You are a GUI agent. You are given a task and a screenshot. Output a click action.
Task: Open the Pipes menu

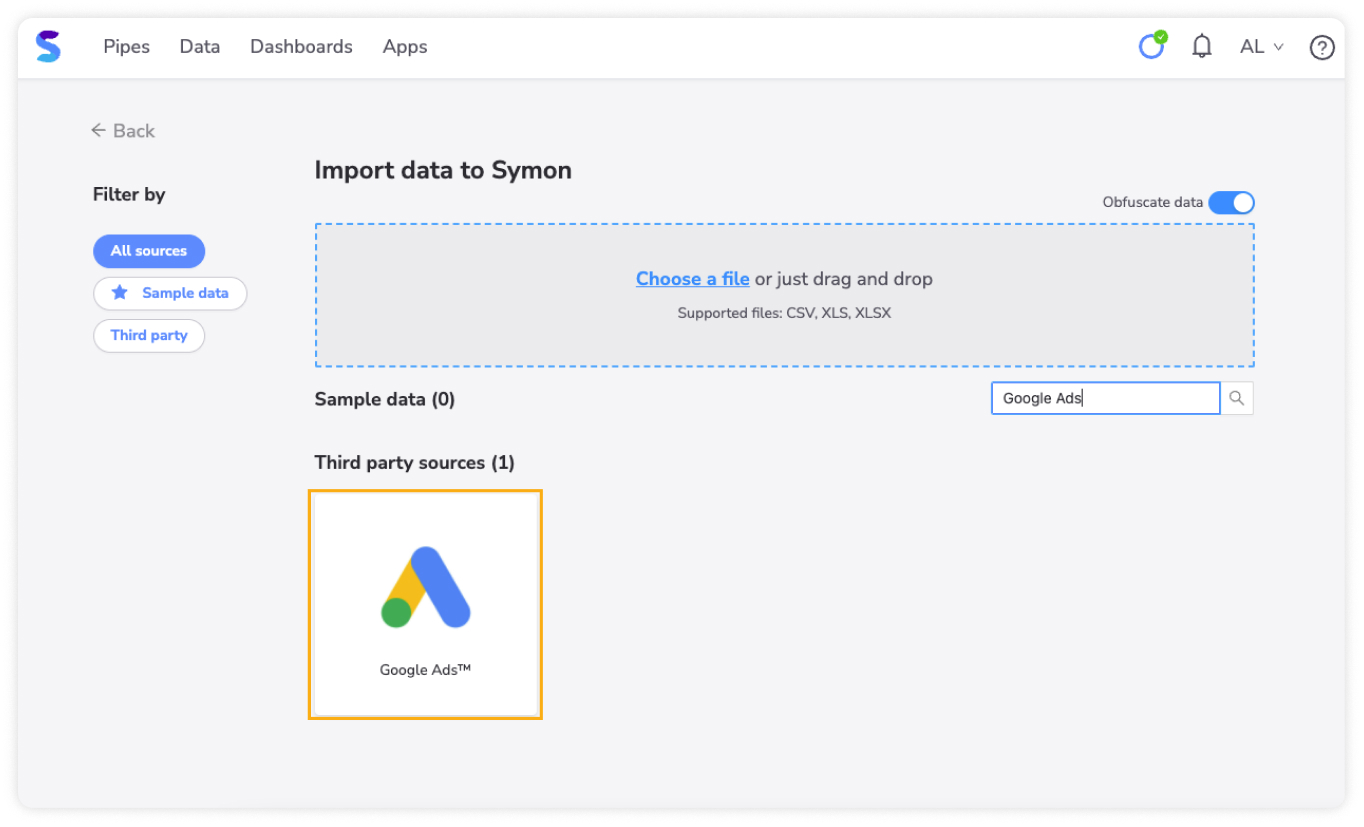click(x=126, y=47)
